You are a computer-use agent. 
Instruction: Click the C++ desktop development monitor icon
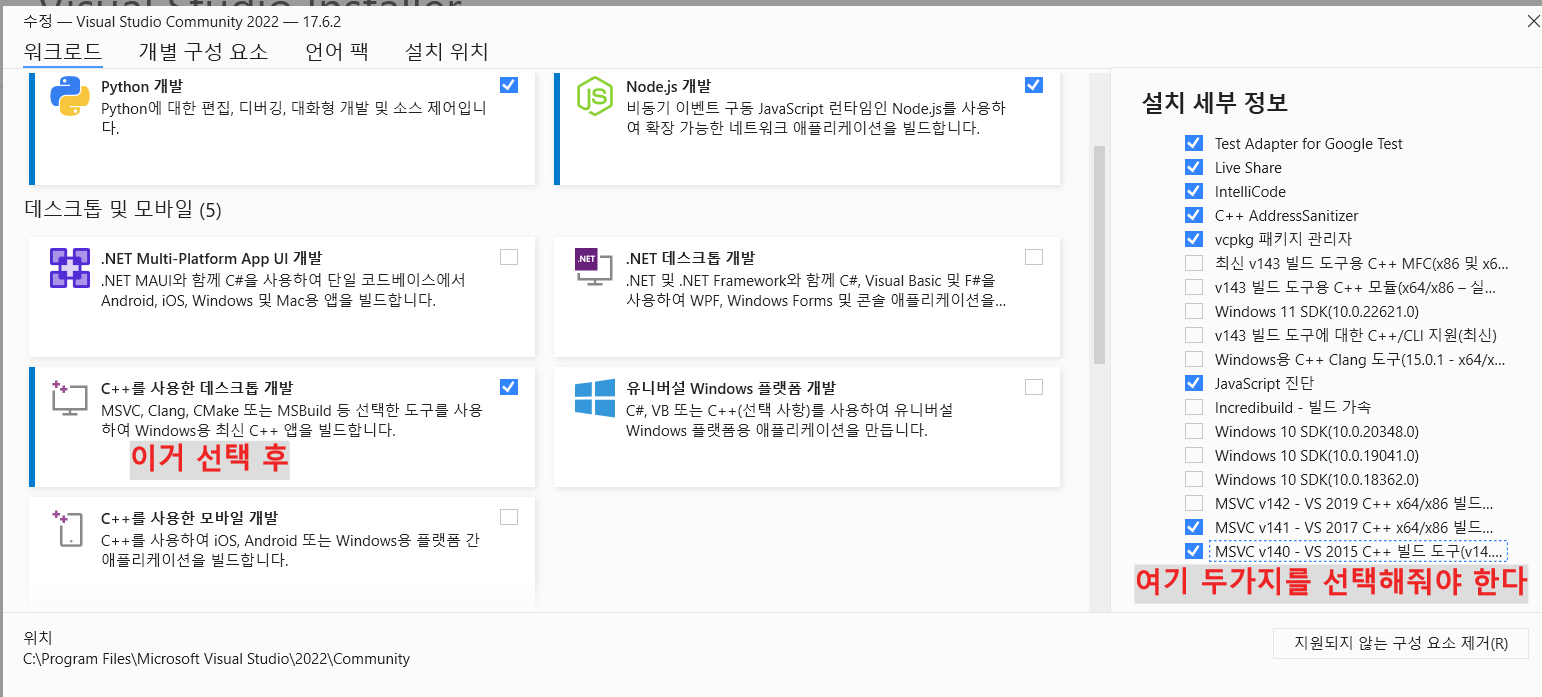coord(70,398)
